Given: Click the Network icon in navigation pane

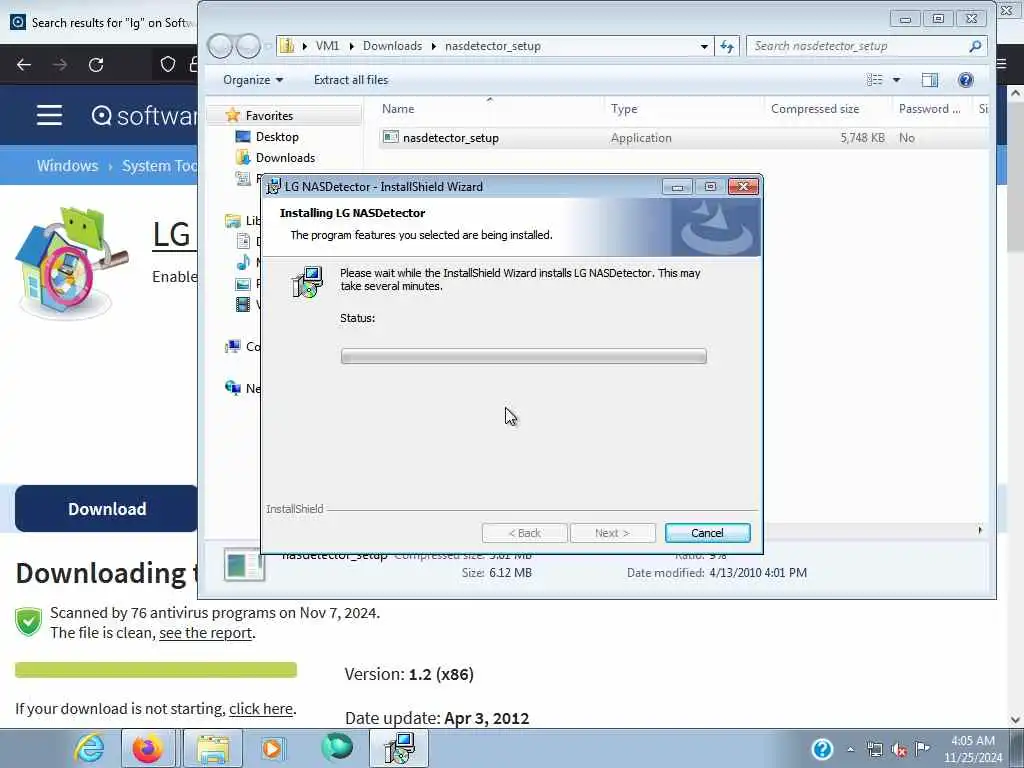Looking at the screenshot, I should click(232, 388).
